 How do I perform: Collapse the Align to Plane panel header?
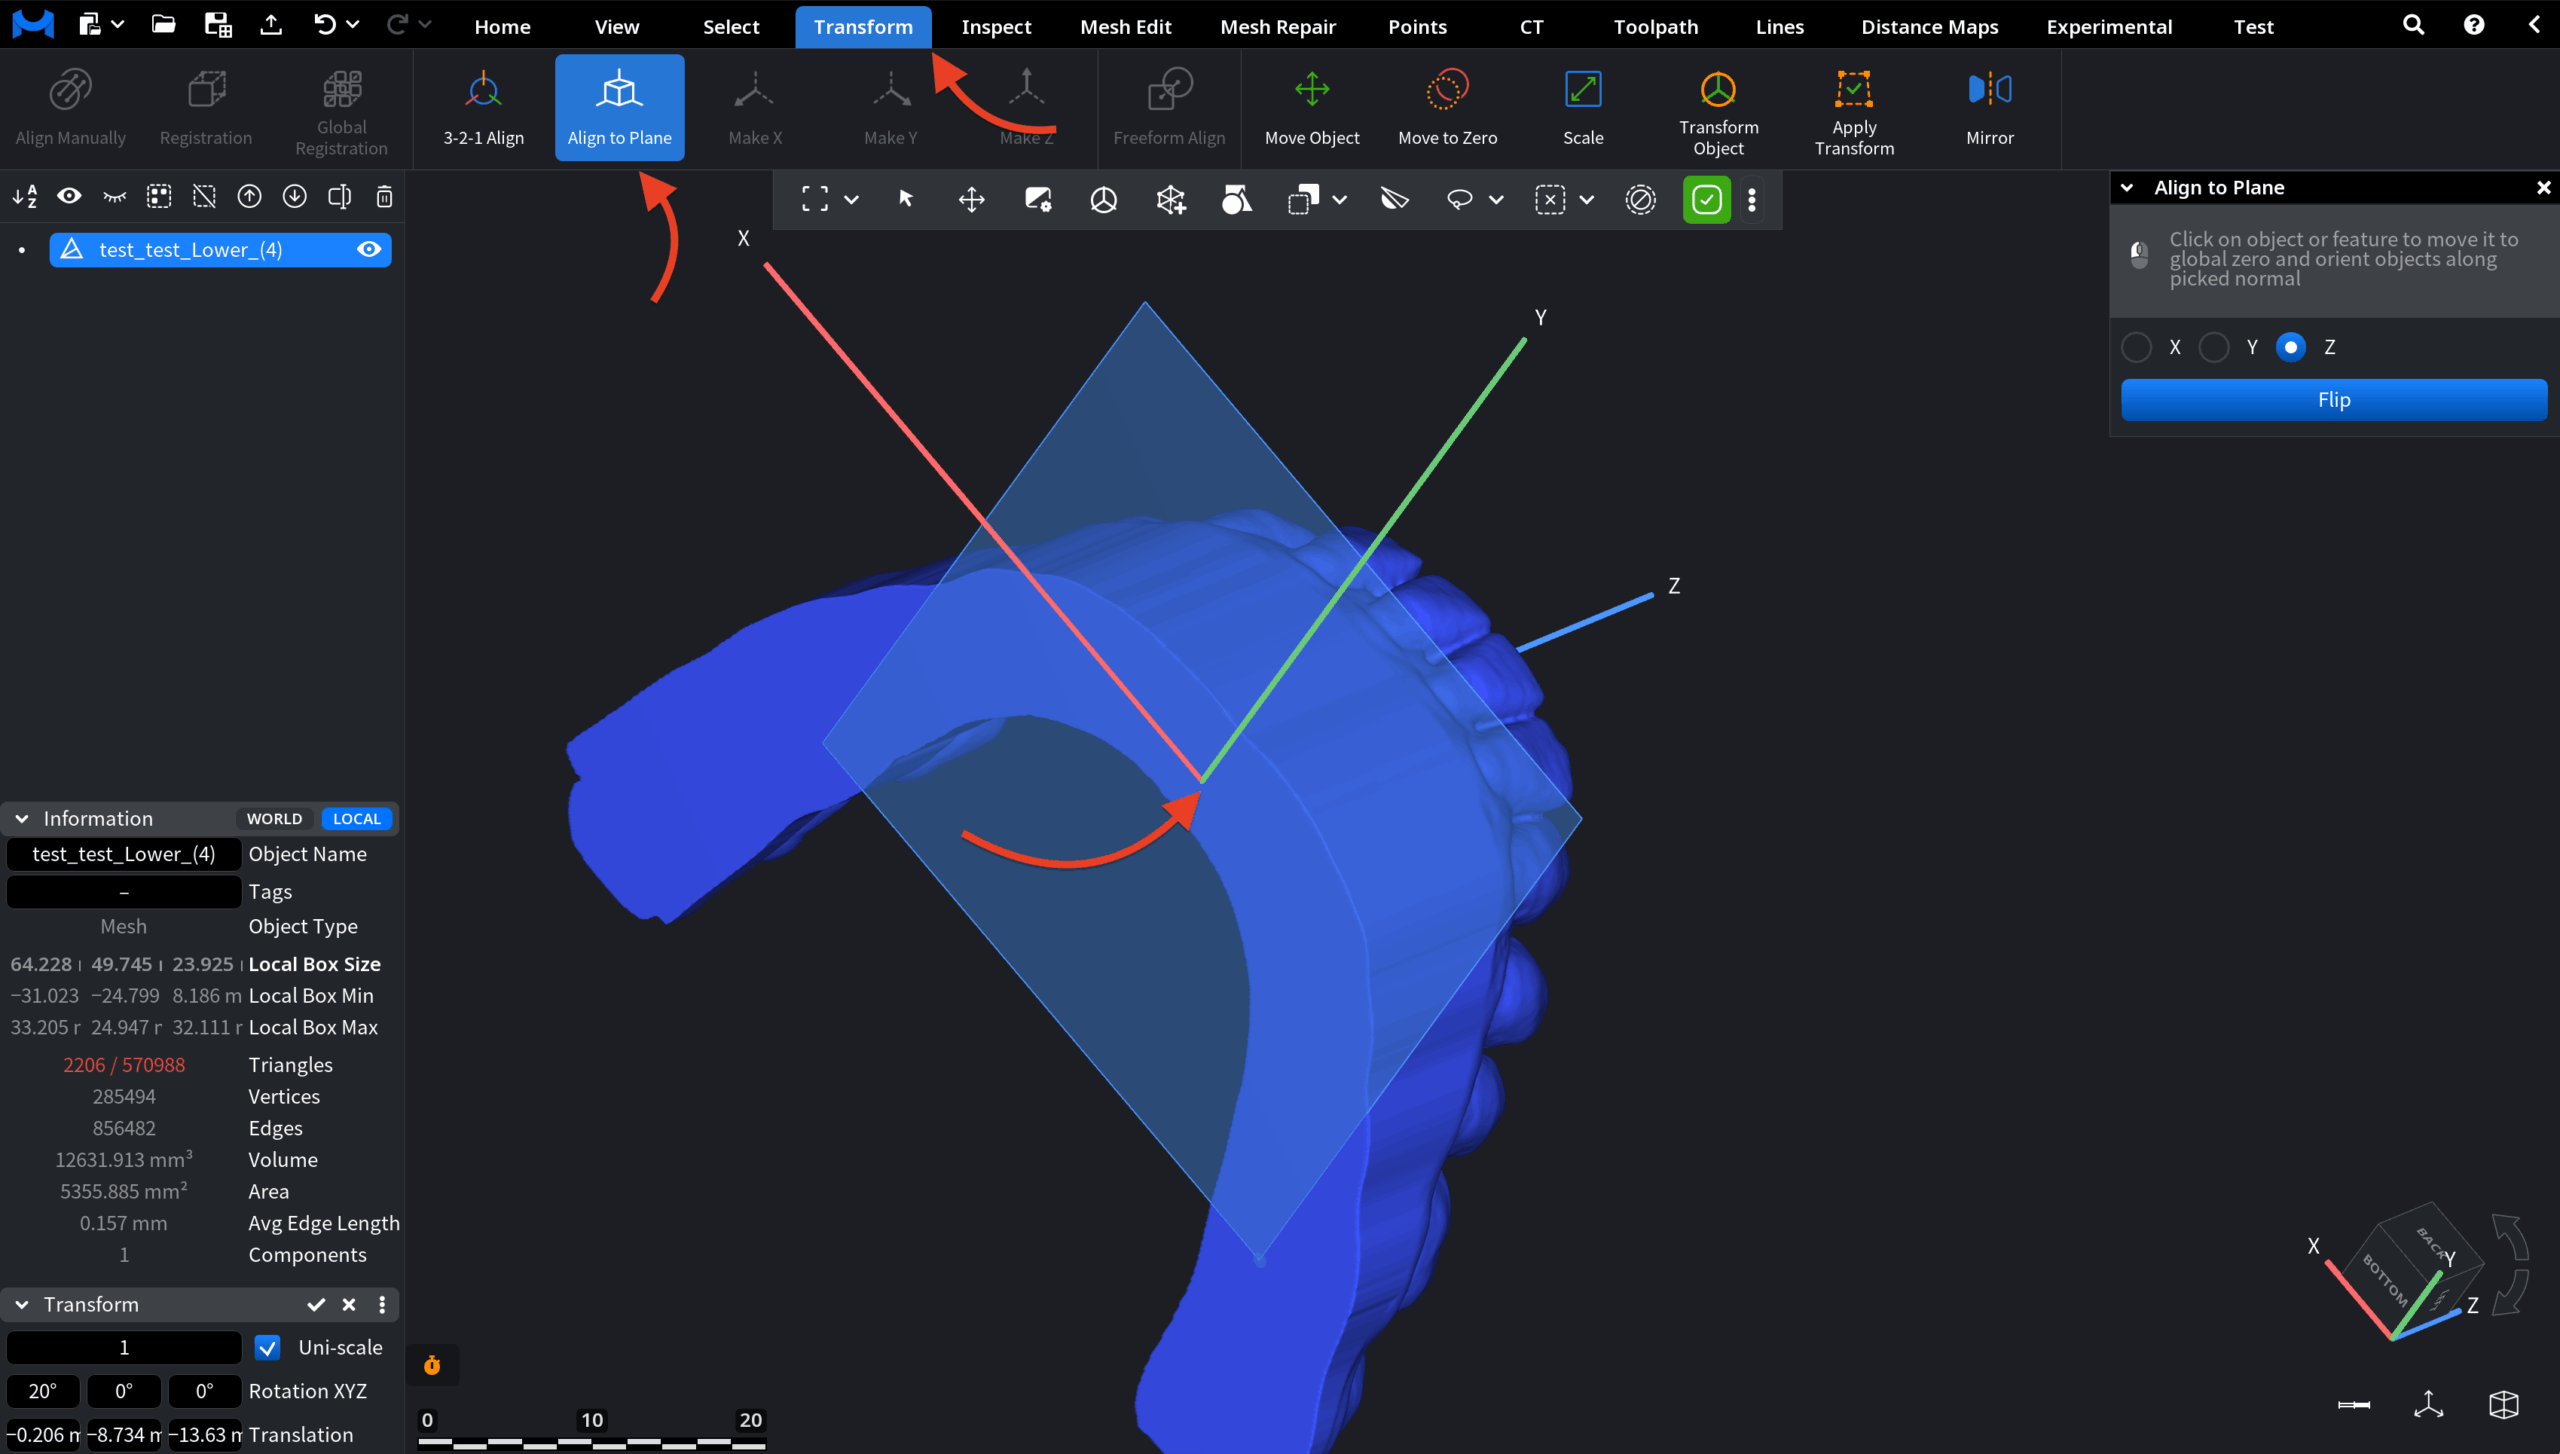click(x=2128, y=187)
